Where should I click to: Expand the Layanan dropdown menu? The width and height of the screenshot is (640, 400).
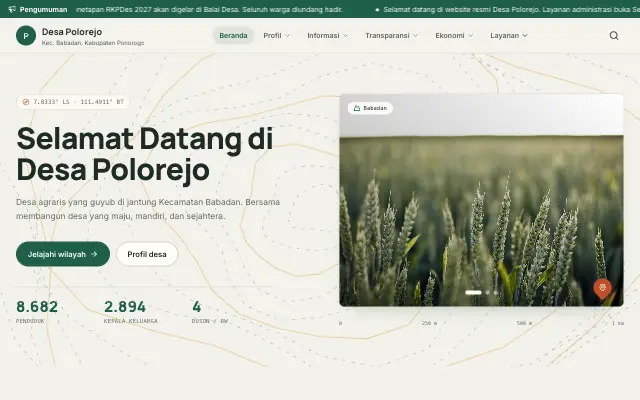[x=509, y=36]
